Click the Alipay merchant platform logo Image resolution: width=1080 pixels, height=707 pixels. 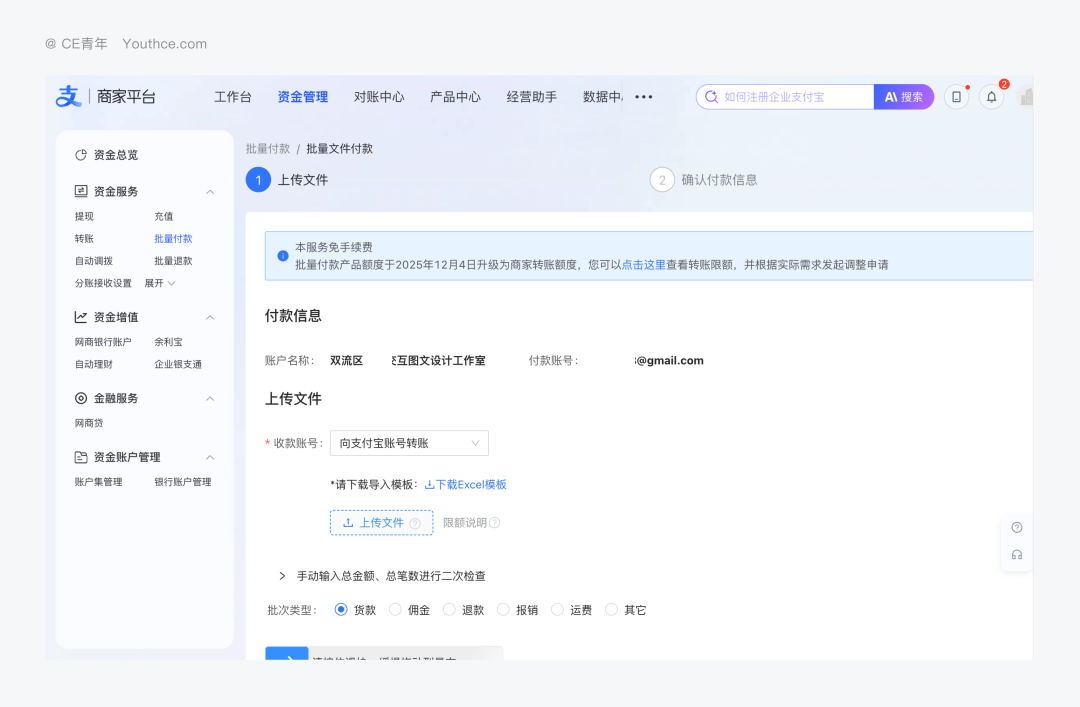pyautogui.click(x=68, y=96)
